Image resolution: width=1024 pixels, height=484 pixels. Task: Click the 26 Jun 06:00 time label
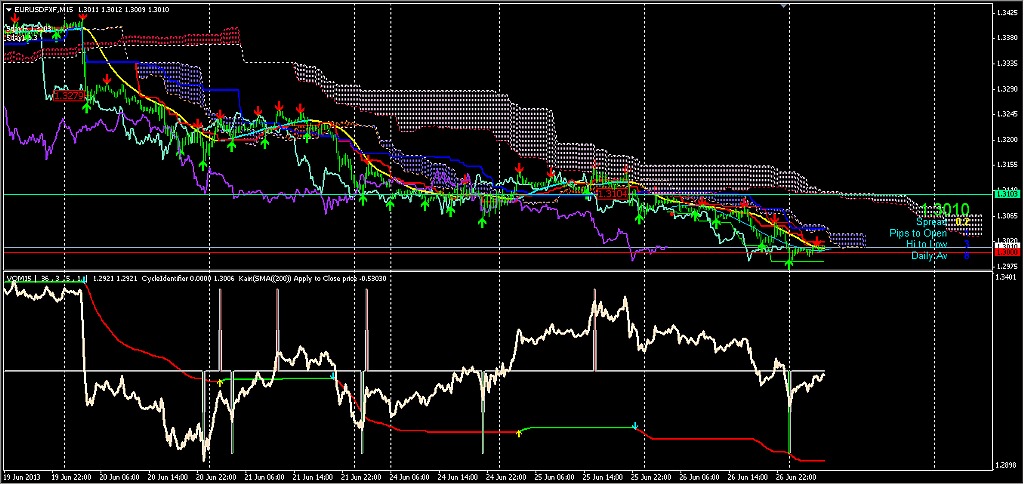click(x=701, y=477)
